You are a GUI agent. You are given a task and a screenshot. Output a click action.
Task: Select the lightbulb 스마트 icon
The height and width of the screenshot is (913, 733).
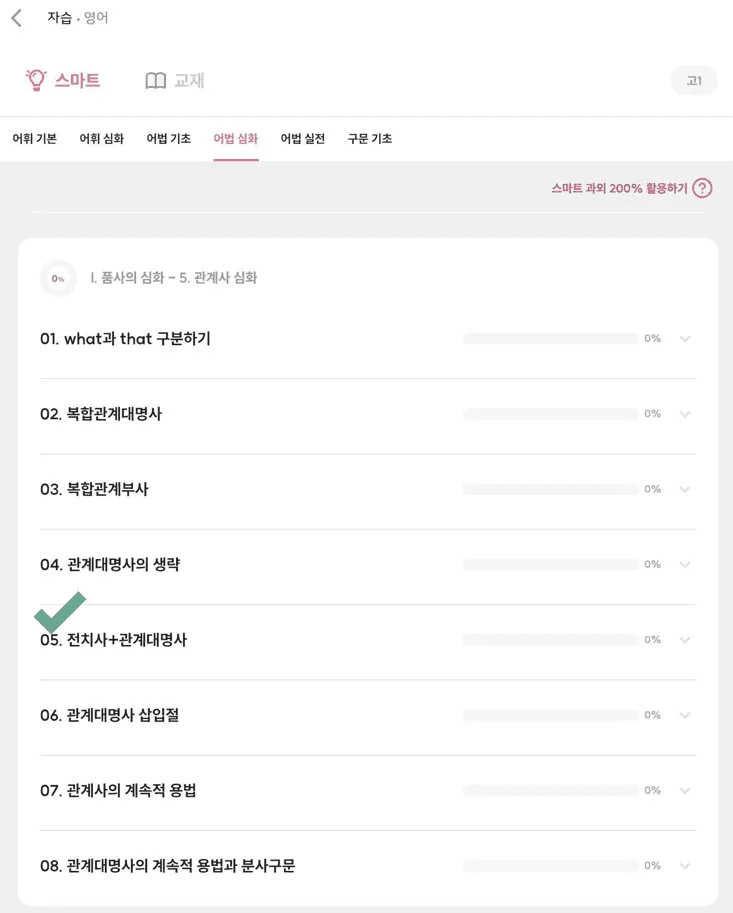(37, 80)
